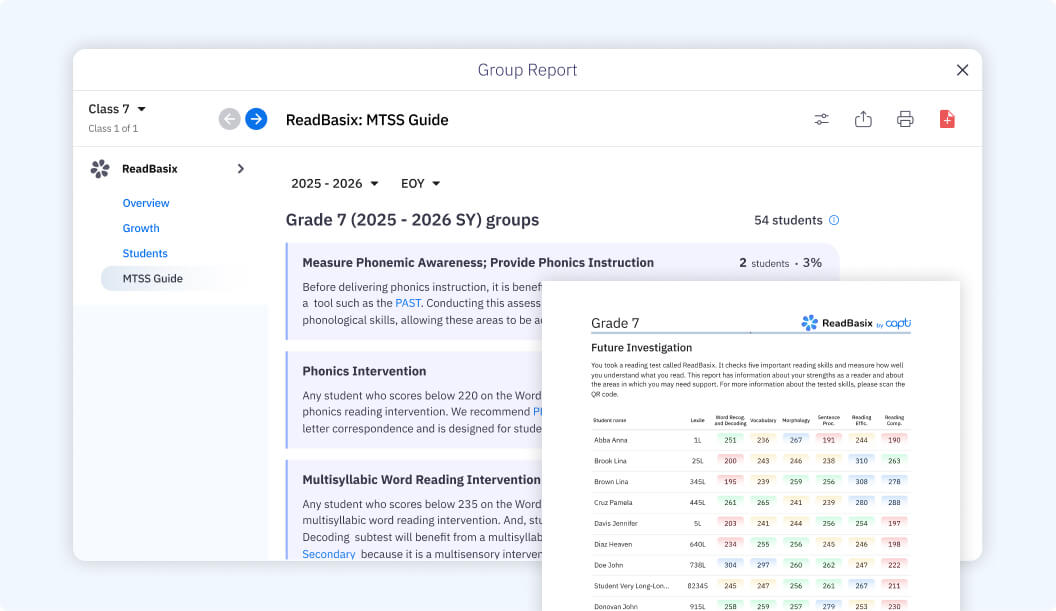
Task: Click the '54 students' label
Action: pos(788,220)
